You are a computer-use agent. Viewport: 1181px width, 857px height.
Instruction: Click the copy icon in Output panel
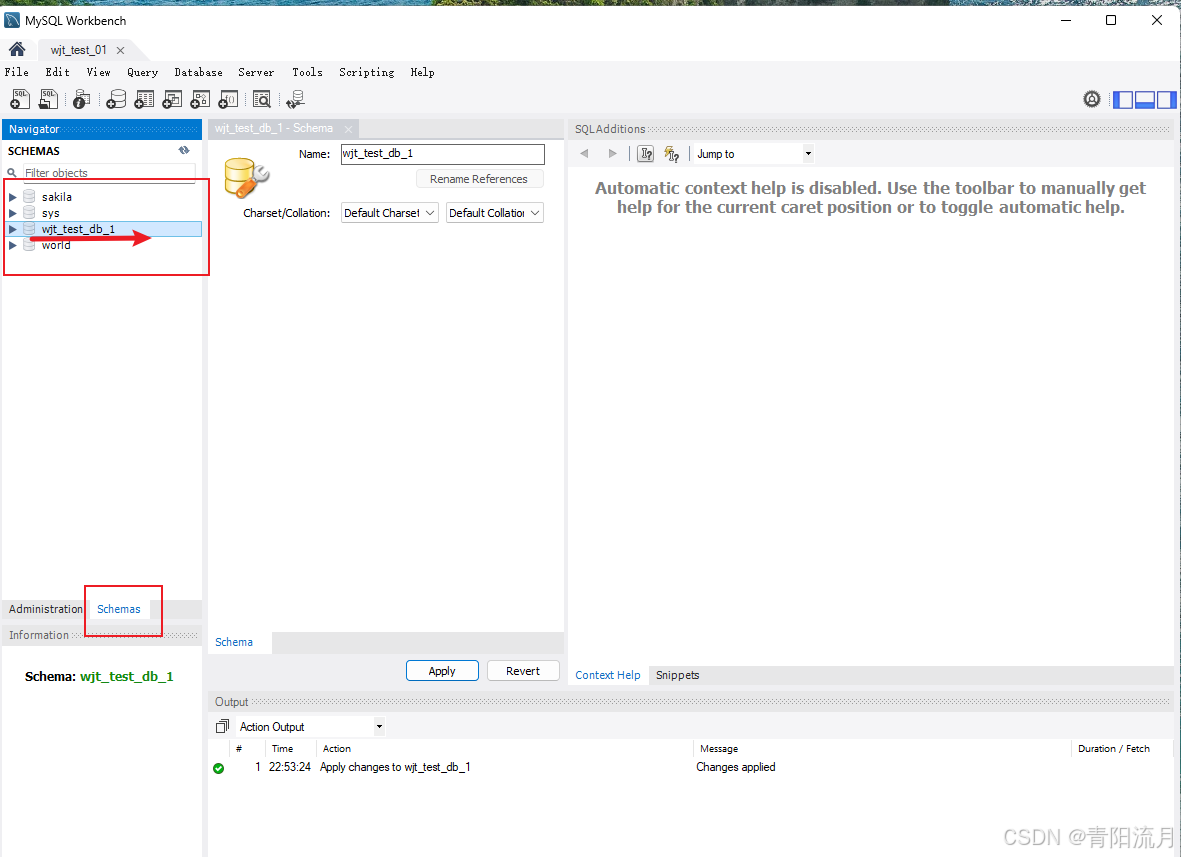tap(222, 727)
